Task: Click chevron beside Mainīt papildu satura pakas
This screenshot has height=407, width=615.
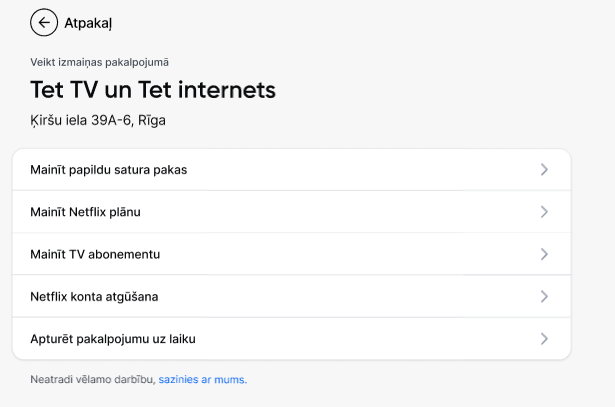Action: click(544, 169)
